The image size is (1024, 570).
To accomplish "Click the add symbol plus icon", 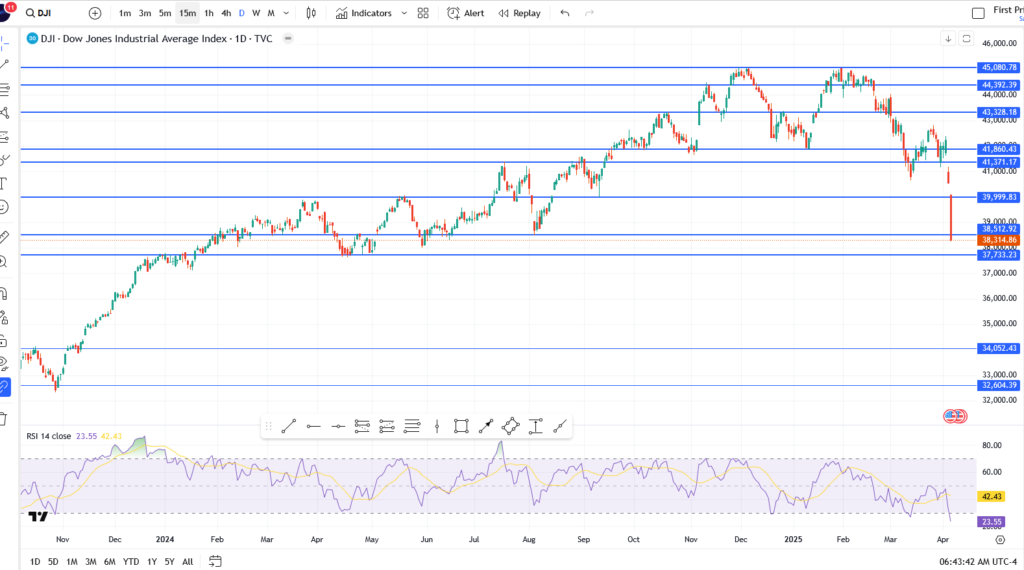I will point(95,13).
